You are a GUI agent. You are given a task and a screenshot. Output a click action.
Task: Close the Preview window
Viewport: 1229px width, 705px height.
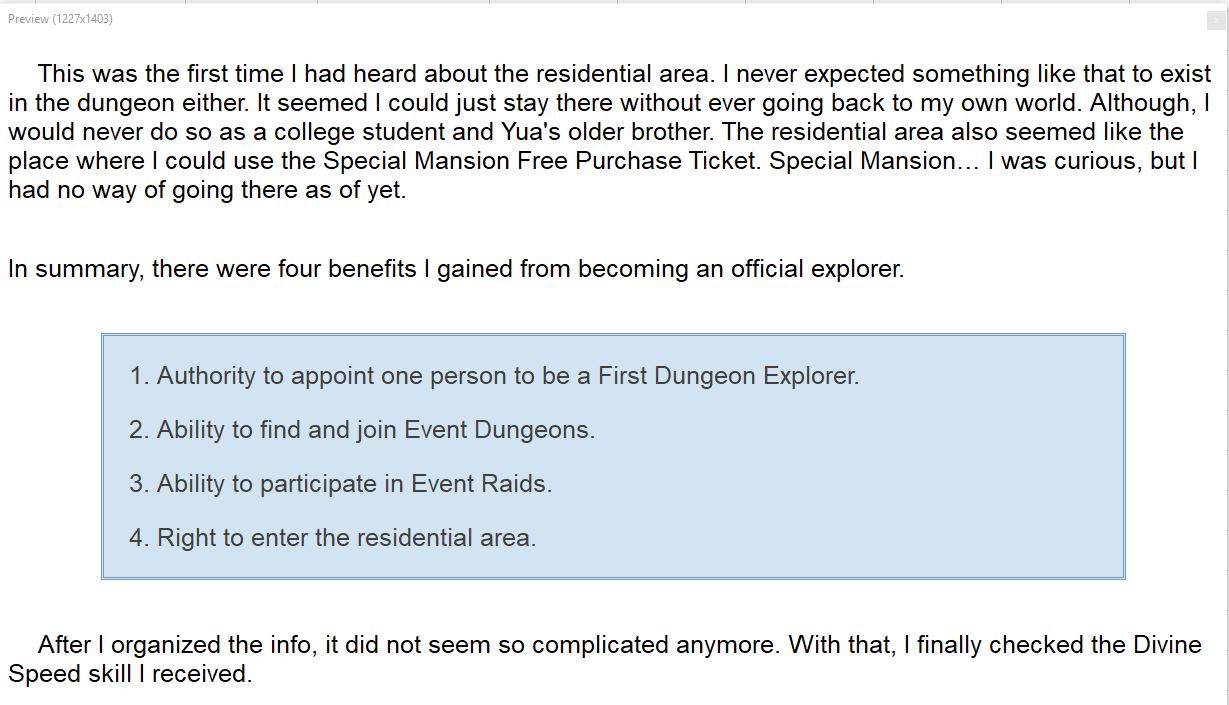pyautogui.click(x=1216, y=20)
